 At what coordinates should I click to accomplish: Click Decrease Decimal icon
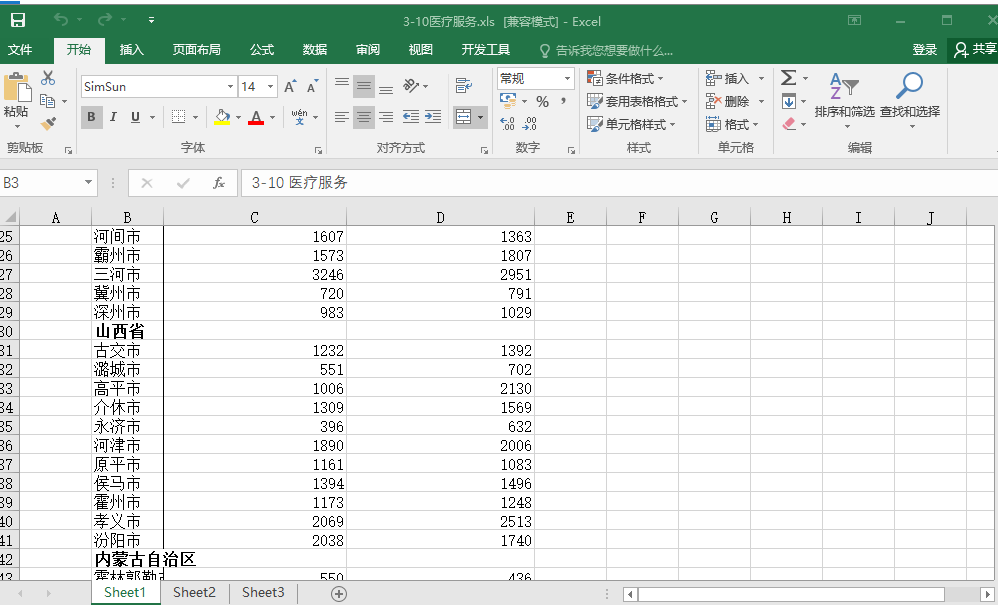530,123
